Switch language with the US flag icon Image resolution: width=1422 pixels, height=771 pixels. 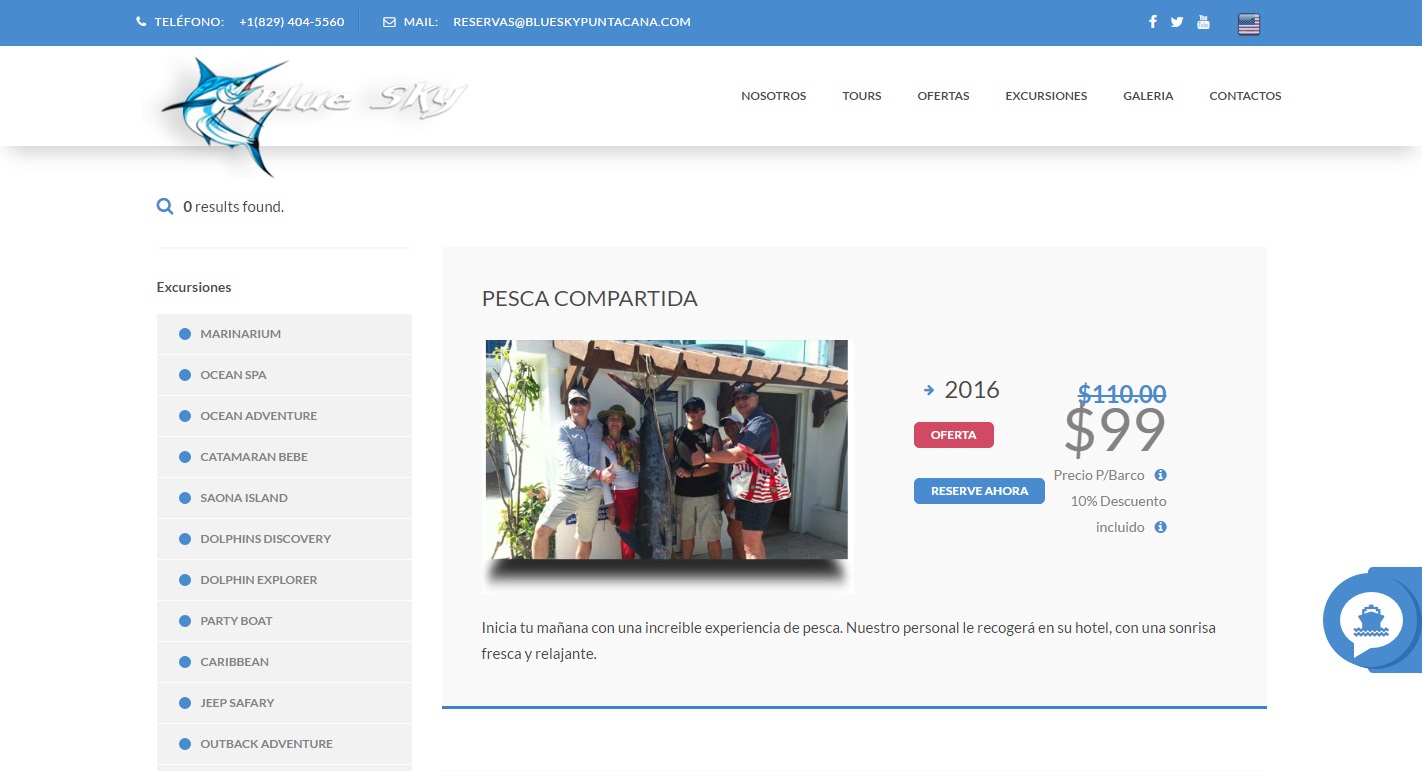click(x=1249, y=24)
